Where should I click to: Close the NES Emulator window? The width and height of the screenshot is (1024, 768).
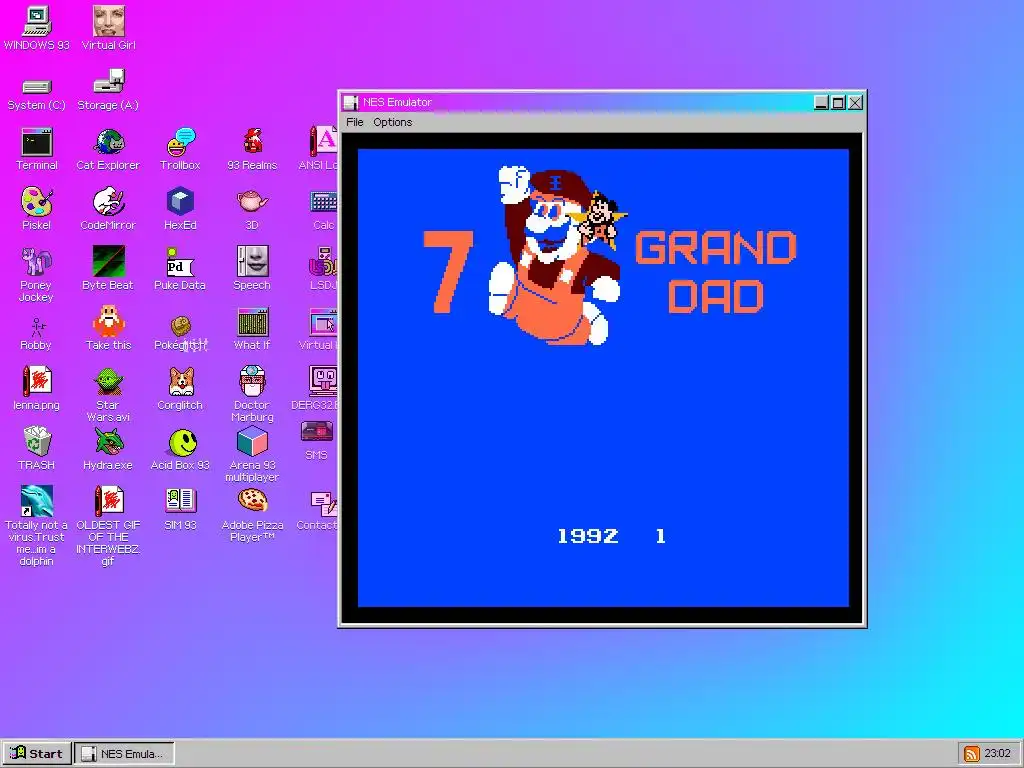coord(856,103)
